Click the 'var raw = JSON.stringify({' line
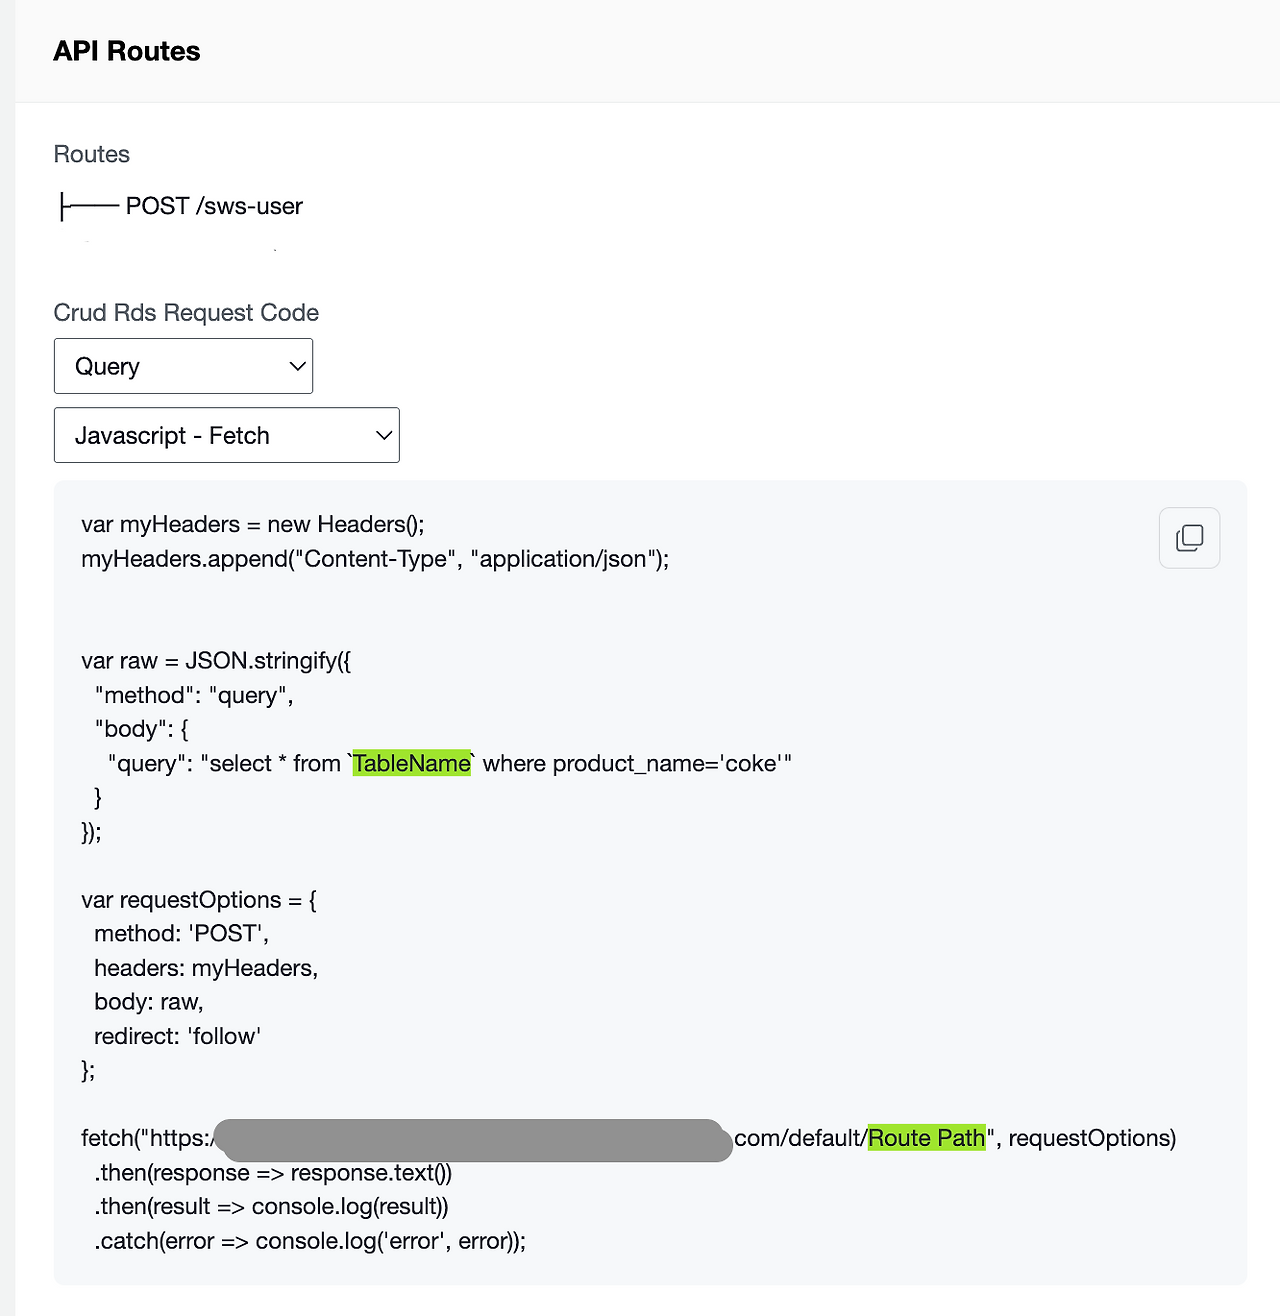The image size is (1280, 1316). pos(216,660)
